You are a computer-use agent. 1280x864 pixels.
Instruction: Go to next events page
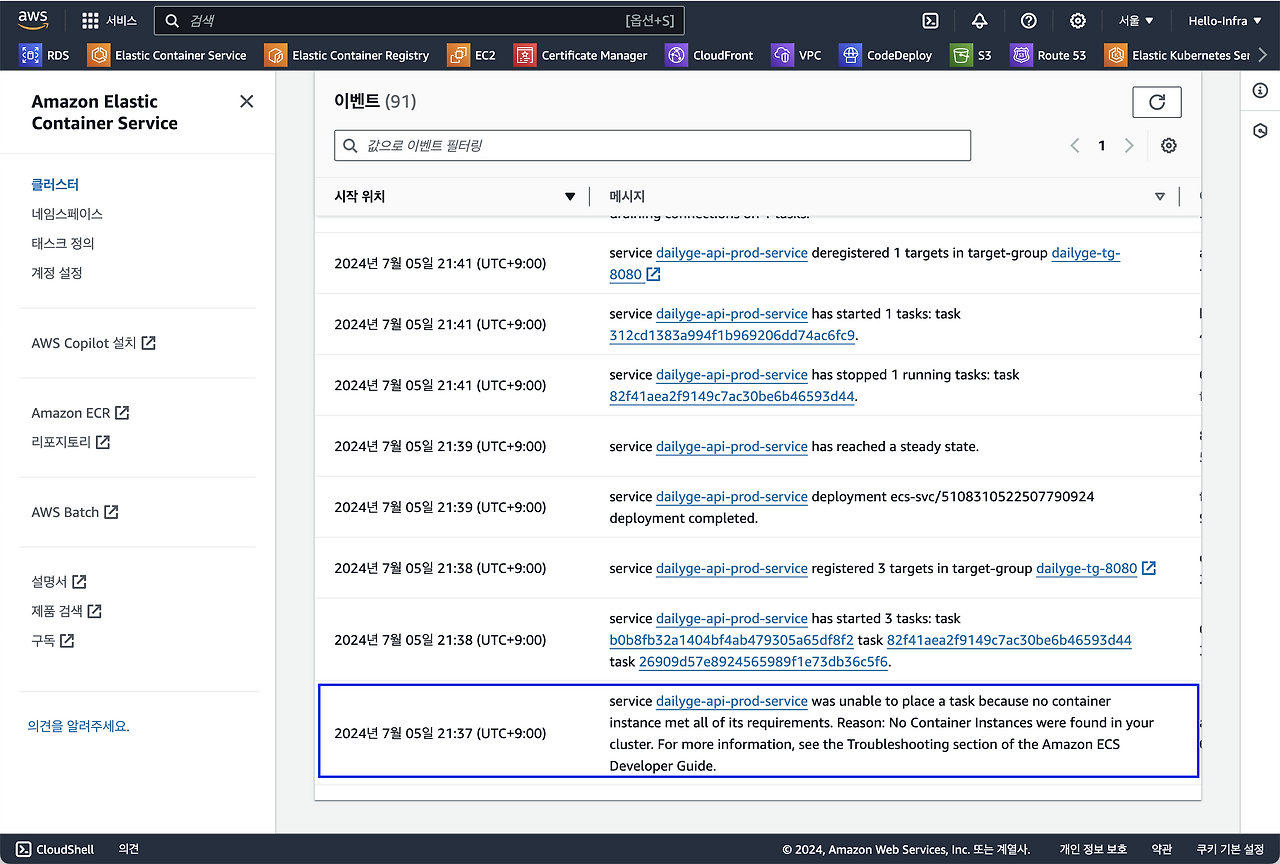pyautogui.click(x=1129, y=146)
